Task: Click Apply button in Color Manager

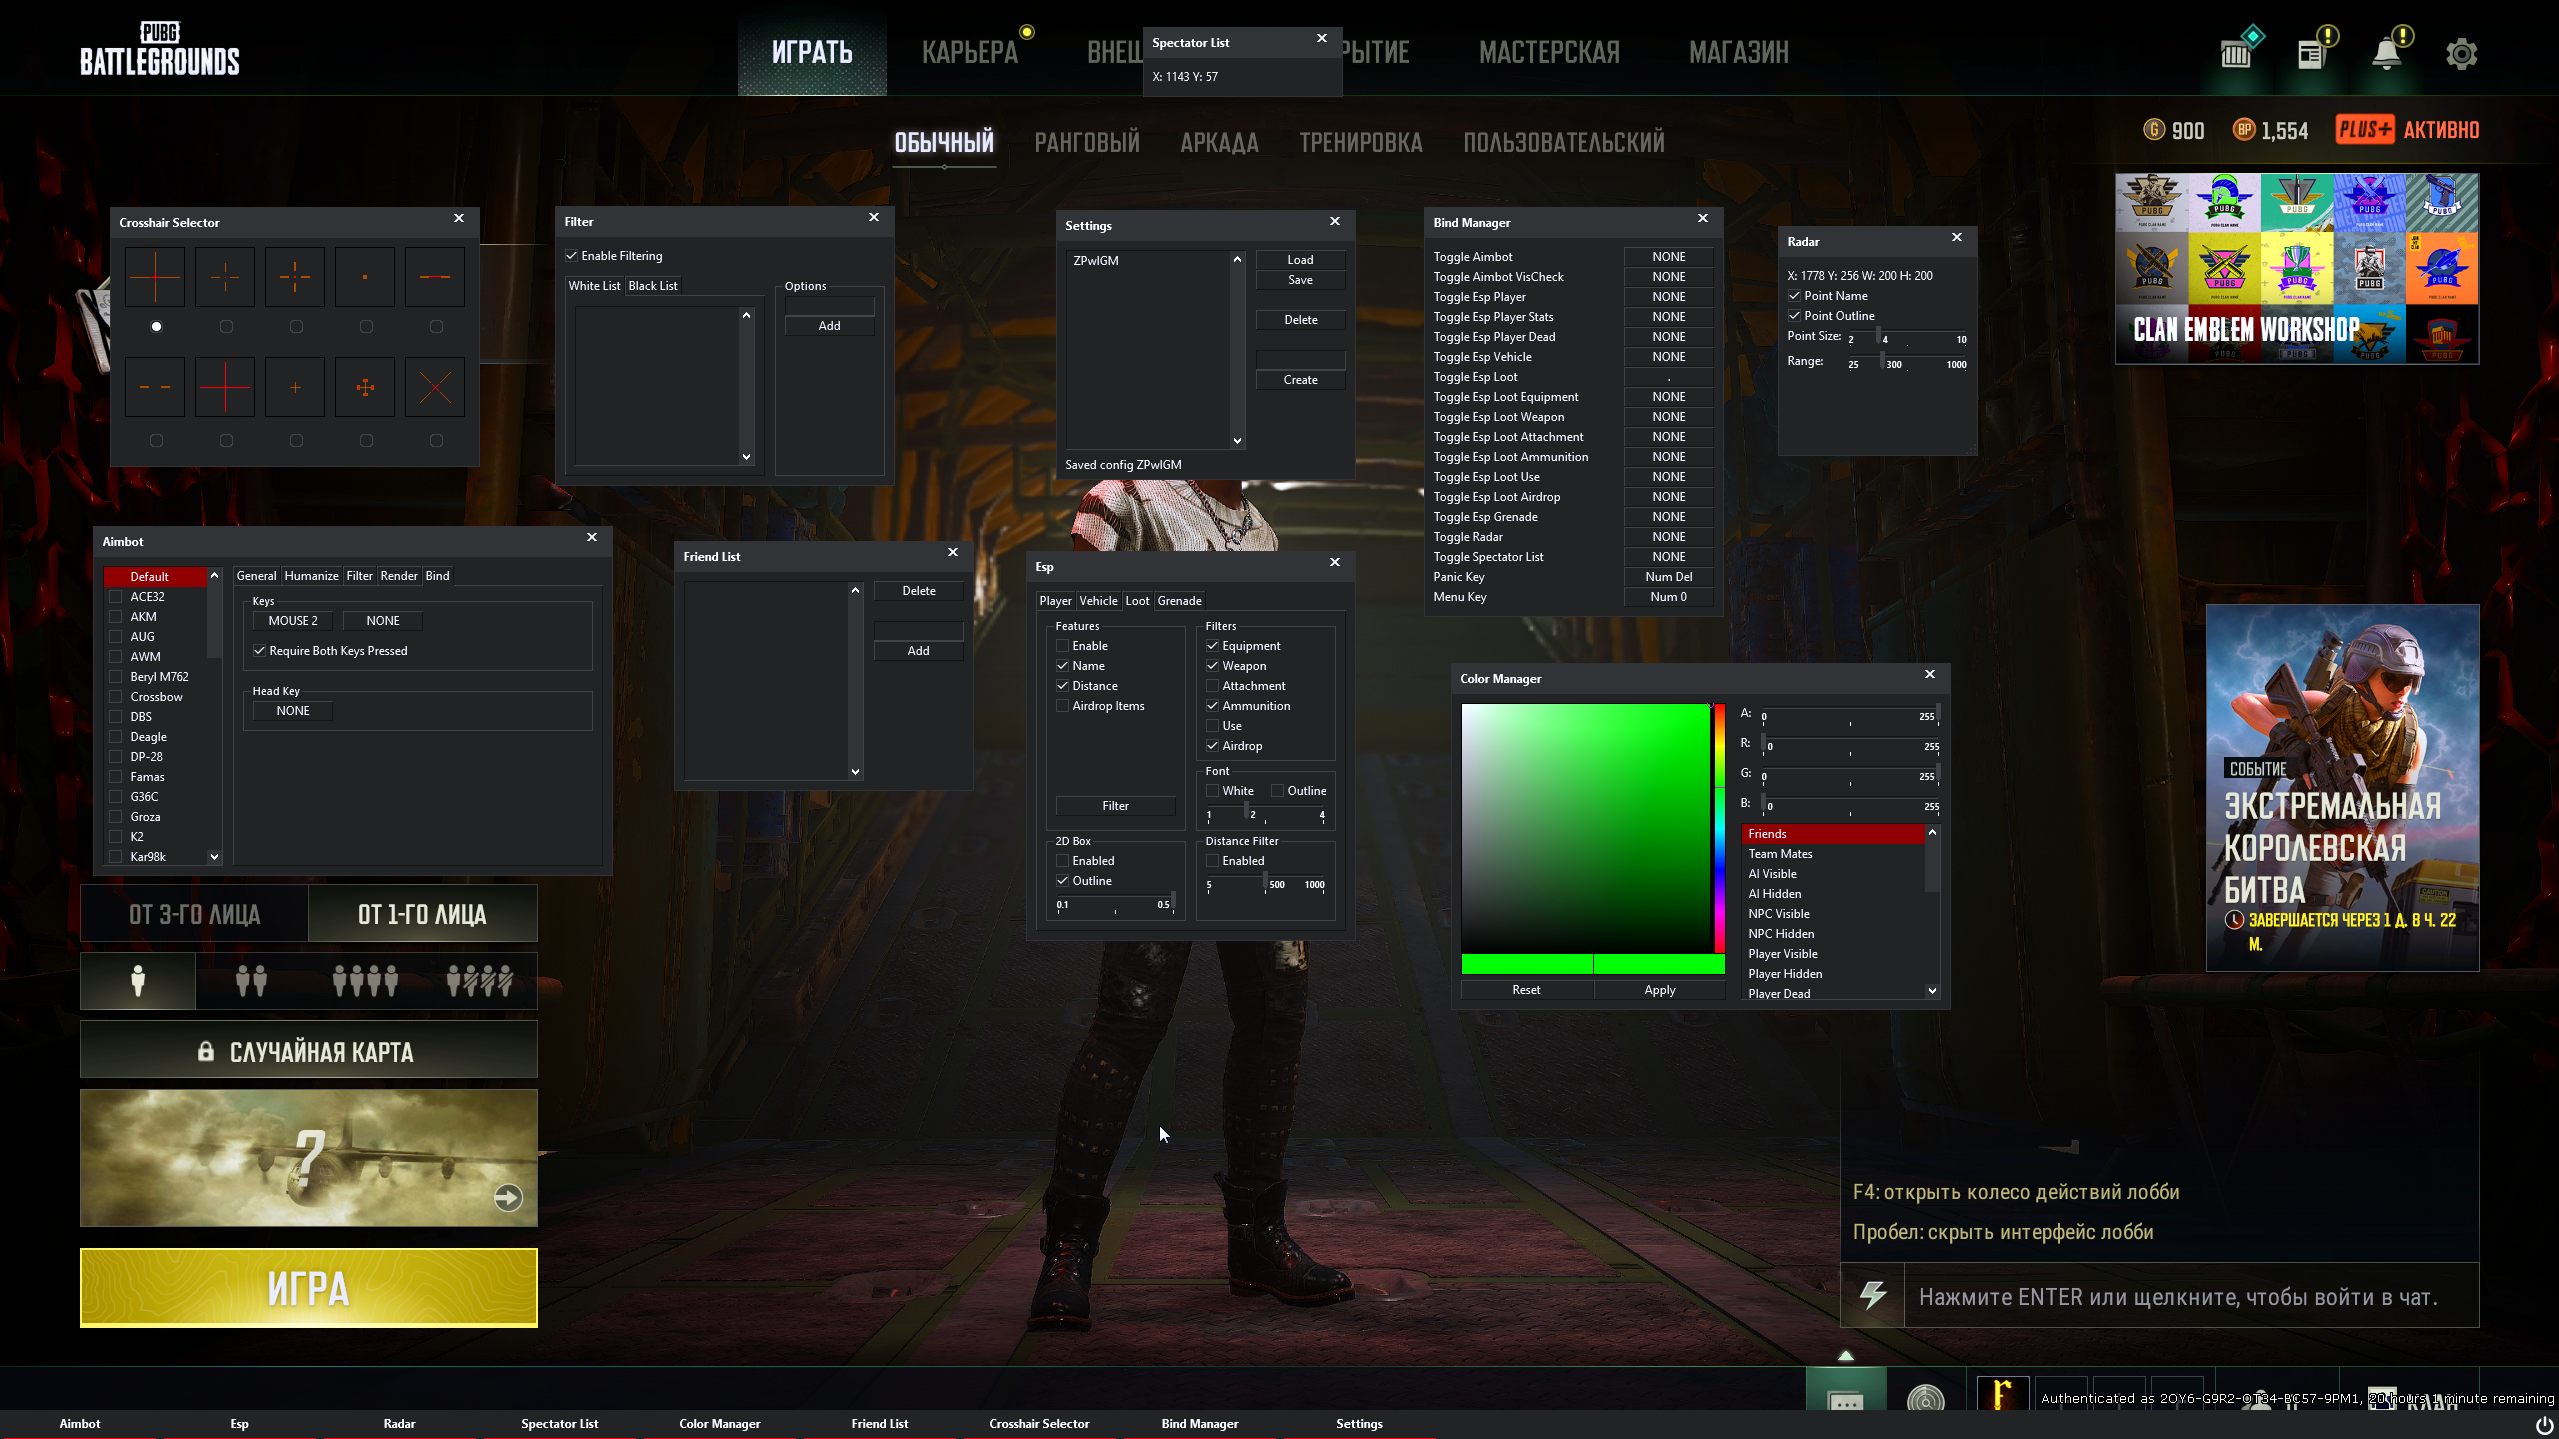Action: pyautogui.click(x=1659, y=989)
